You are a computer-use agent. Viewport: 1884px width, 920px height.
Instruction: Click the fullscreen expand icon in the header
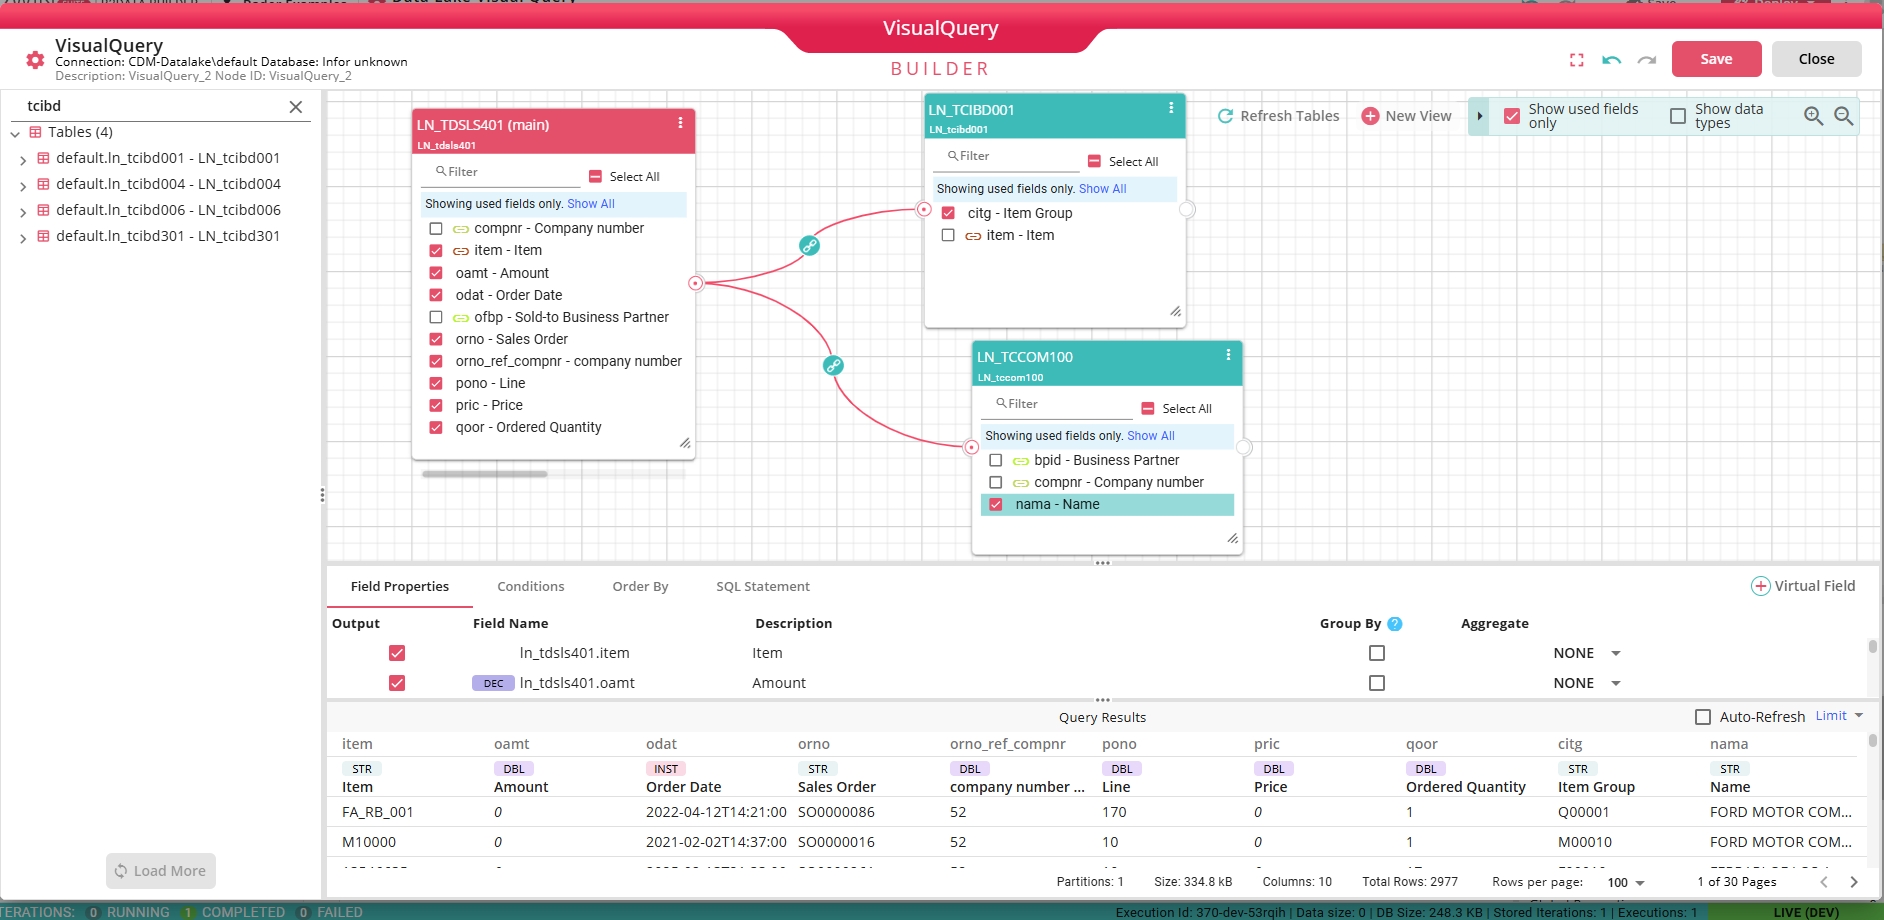[1577, 60]
